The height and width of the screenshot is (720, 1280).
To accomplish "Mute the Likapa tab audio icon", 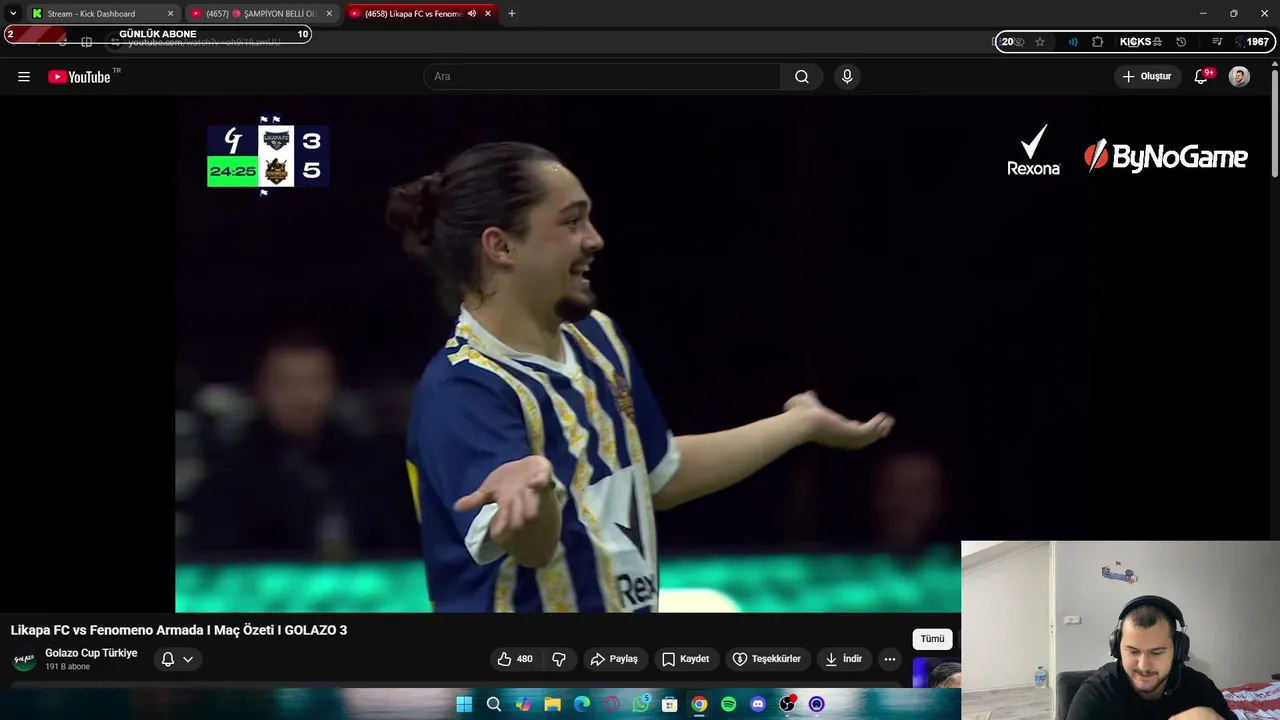I will pyautogui.click(x=472, y=14).
